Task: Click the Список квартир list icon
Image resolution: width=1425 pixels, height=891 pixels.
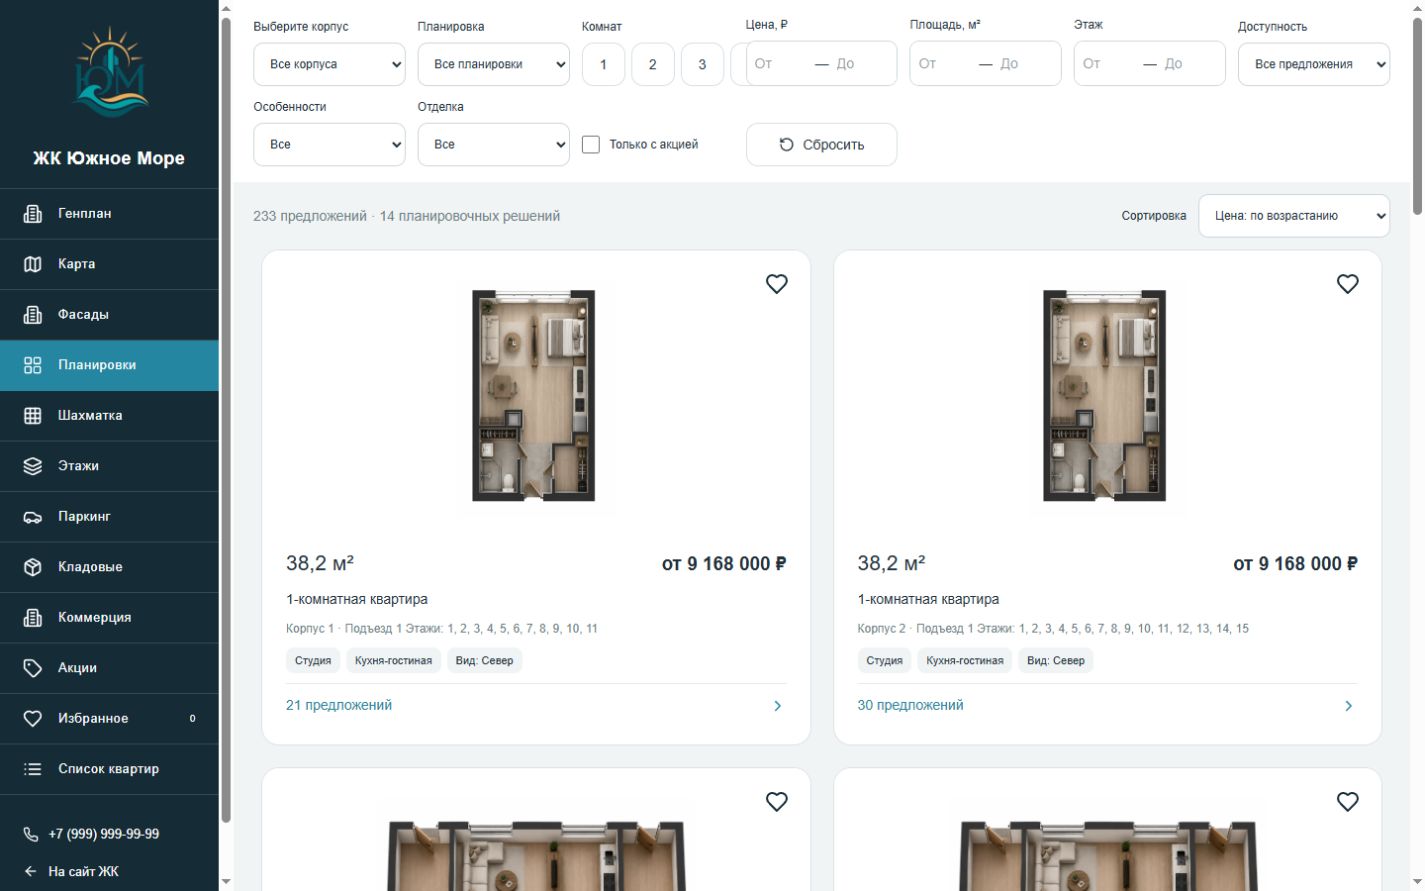Action: (x=33, y=769)
